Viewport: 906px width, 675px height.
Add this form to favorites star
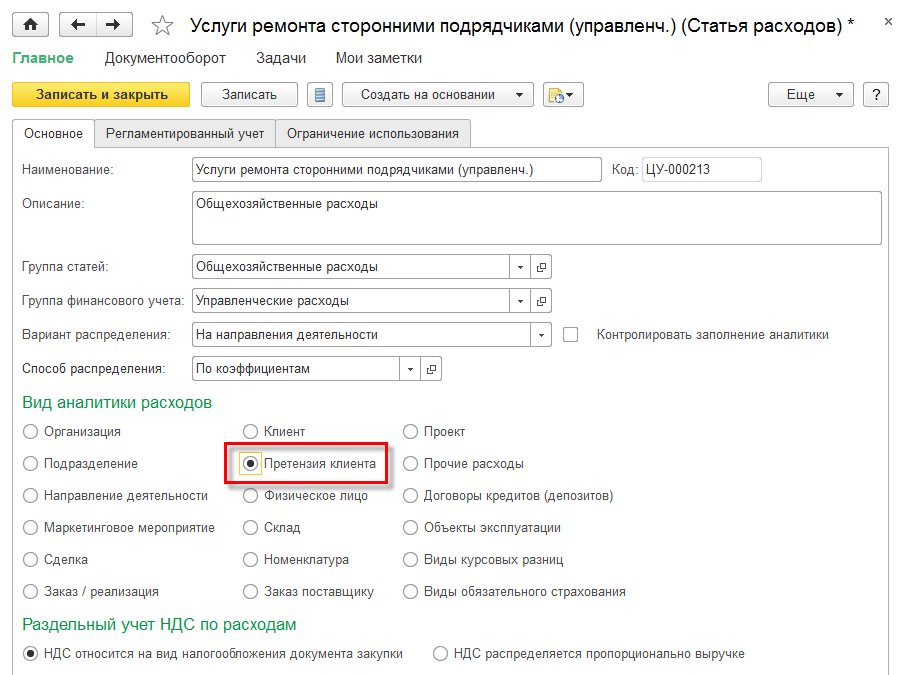click(x=162, y=26)
